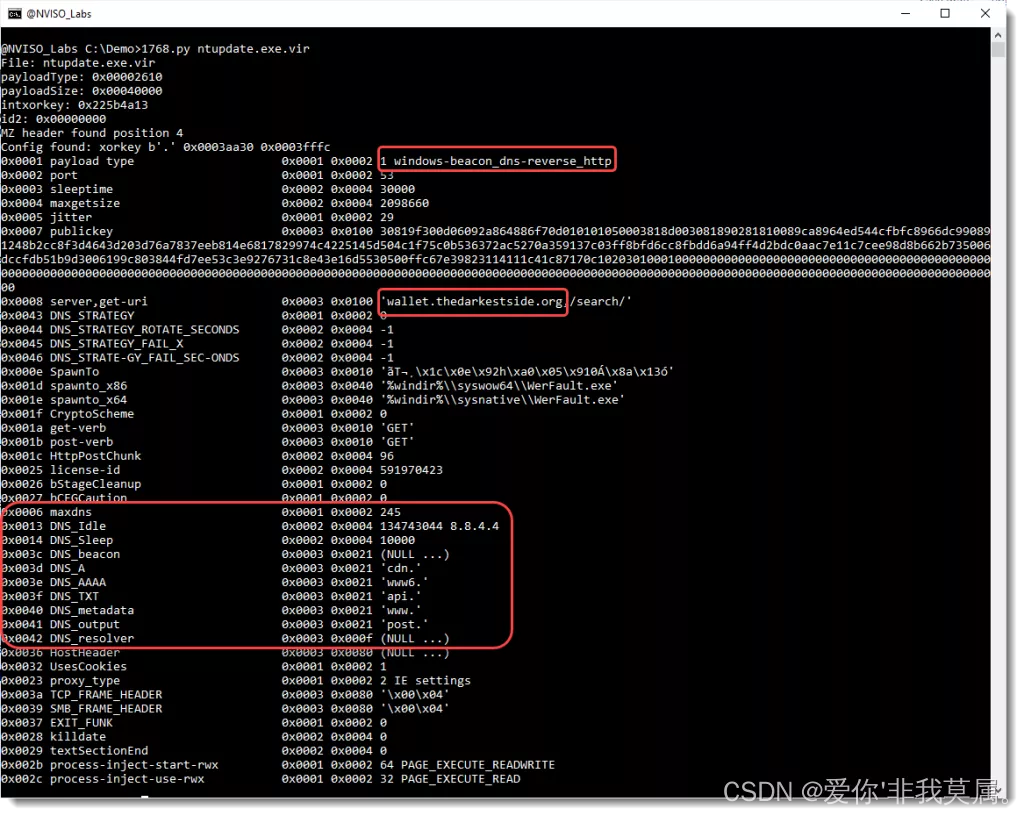Click the DNS_beacon label

click(85, 554)
